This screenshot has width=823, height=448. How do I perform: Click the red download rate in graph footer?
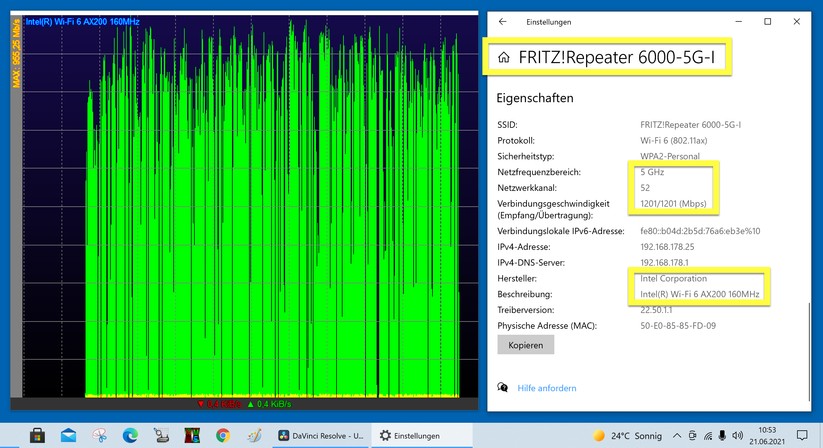click(x=219, y=404)
